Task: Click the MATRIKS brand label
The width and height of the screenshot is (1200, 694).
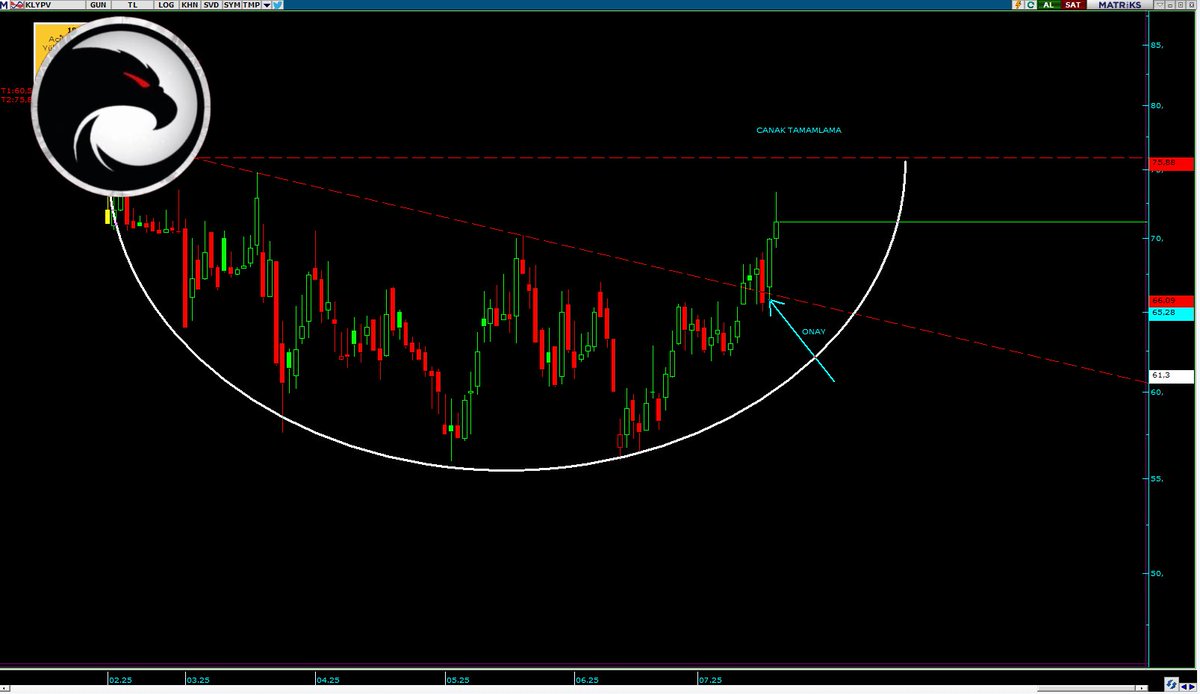Action: point(1119,5)
